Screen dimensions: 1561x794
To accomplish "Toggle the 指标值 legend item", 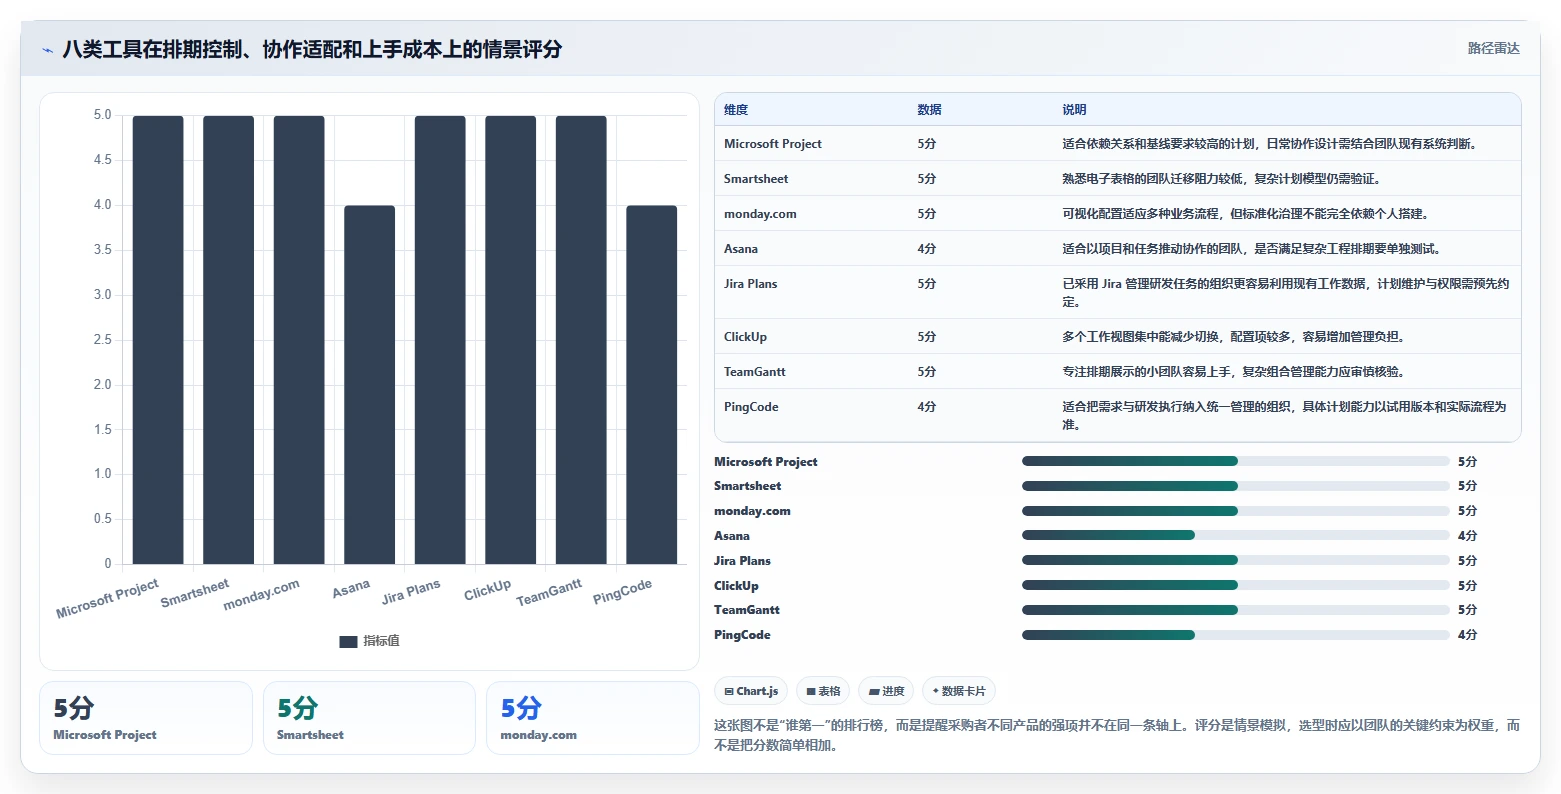I will click(x=369, y=641).
